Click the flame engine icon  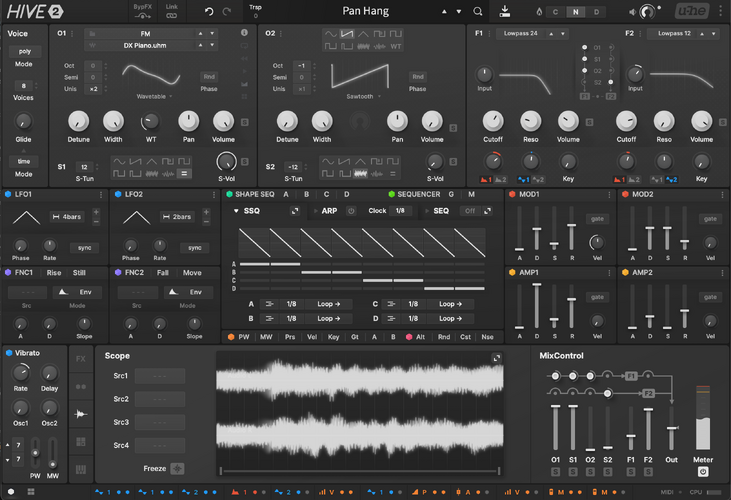coord(539,12)
